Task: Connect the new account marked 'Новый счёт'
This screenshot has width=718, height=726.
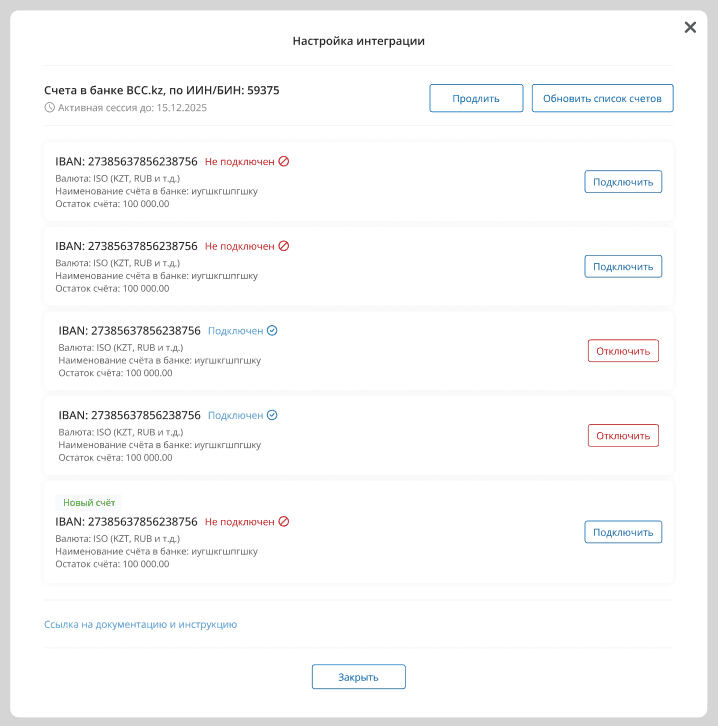Action: [623, 532]
